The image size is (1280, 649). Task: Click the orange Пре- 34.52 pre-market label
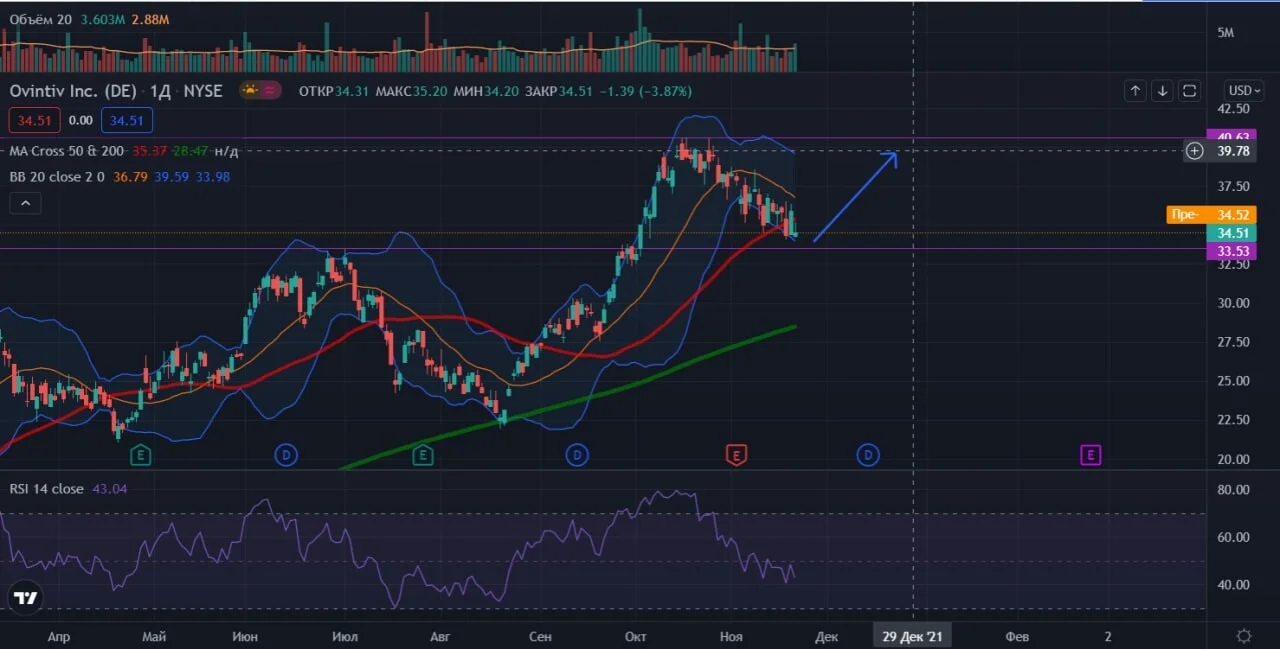click(1210, 215)
